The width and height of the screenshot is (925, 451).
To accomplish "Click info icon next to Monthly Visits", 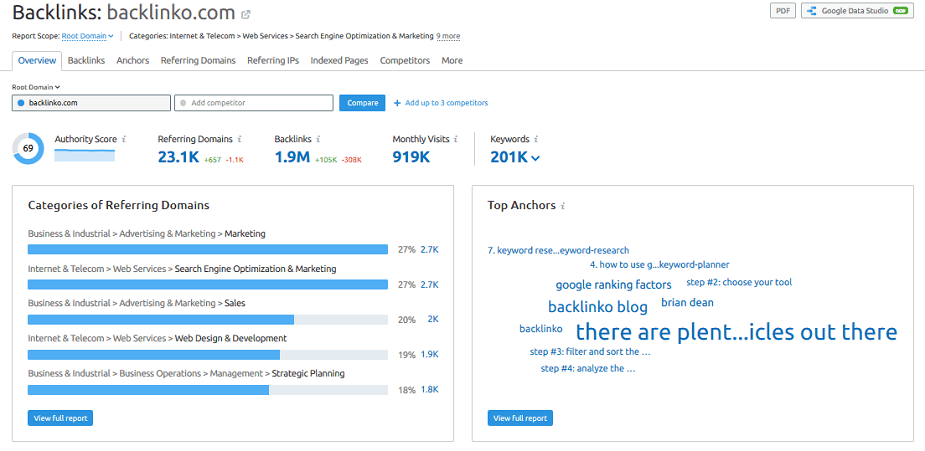I will coord(456,140).
